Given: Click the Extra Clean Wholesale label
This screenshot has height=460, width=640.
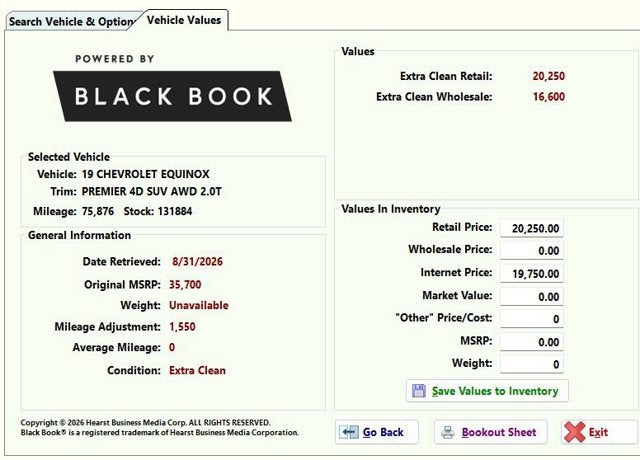Looking at the screenshot, I should coord(434,97).
